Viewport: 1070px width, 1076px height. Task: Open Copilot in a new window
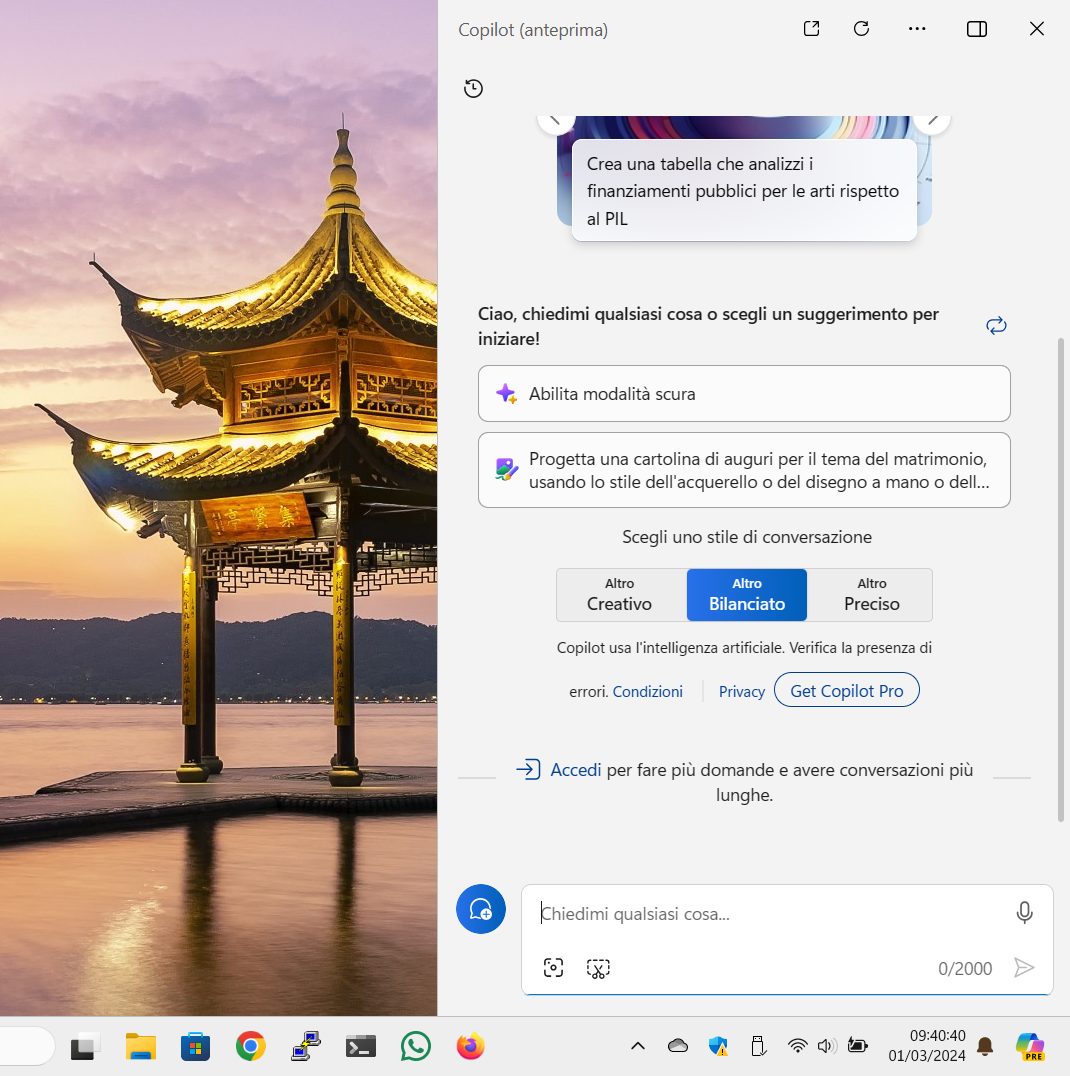[x=811, y=29]
